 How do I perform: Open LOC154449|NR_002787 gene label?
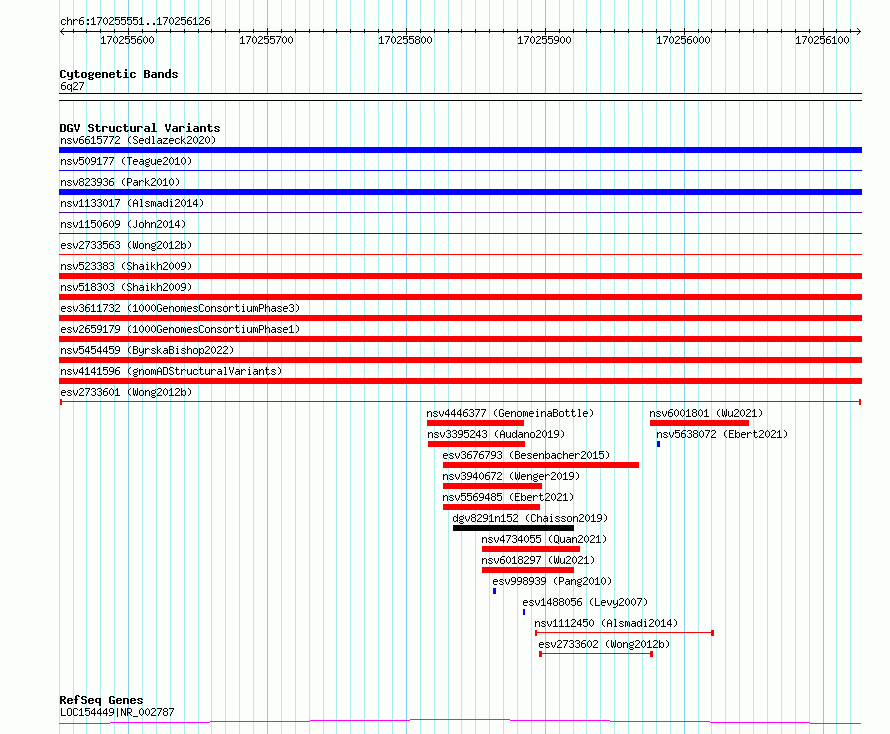pyautogui.click(x=117, y=712)
